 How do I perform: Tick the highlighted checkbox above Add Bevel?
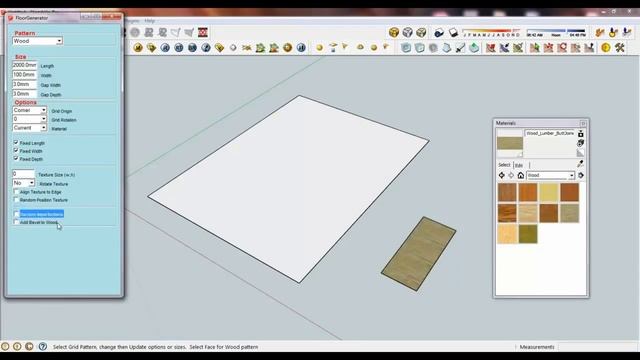(16, 214)
